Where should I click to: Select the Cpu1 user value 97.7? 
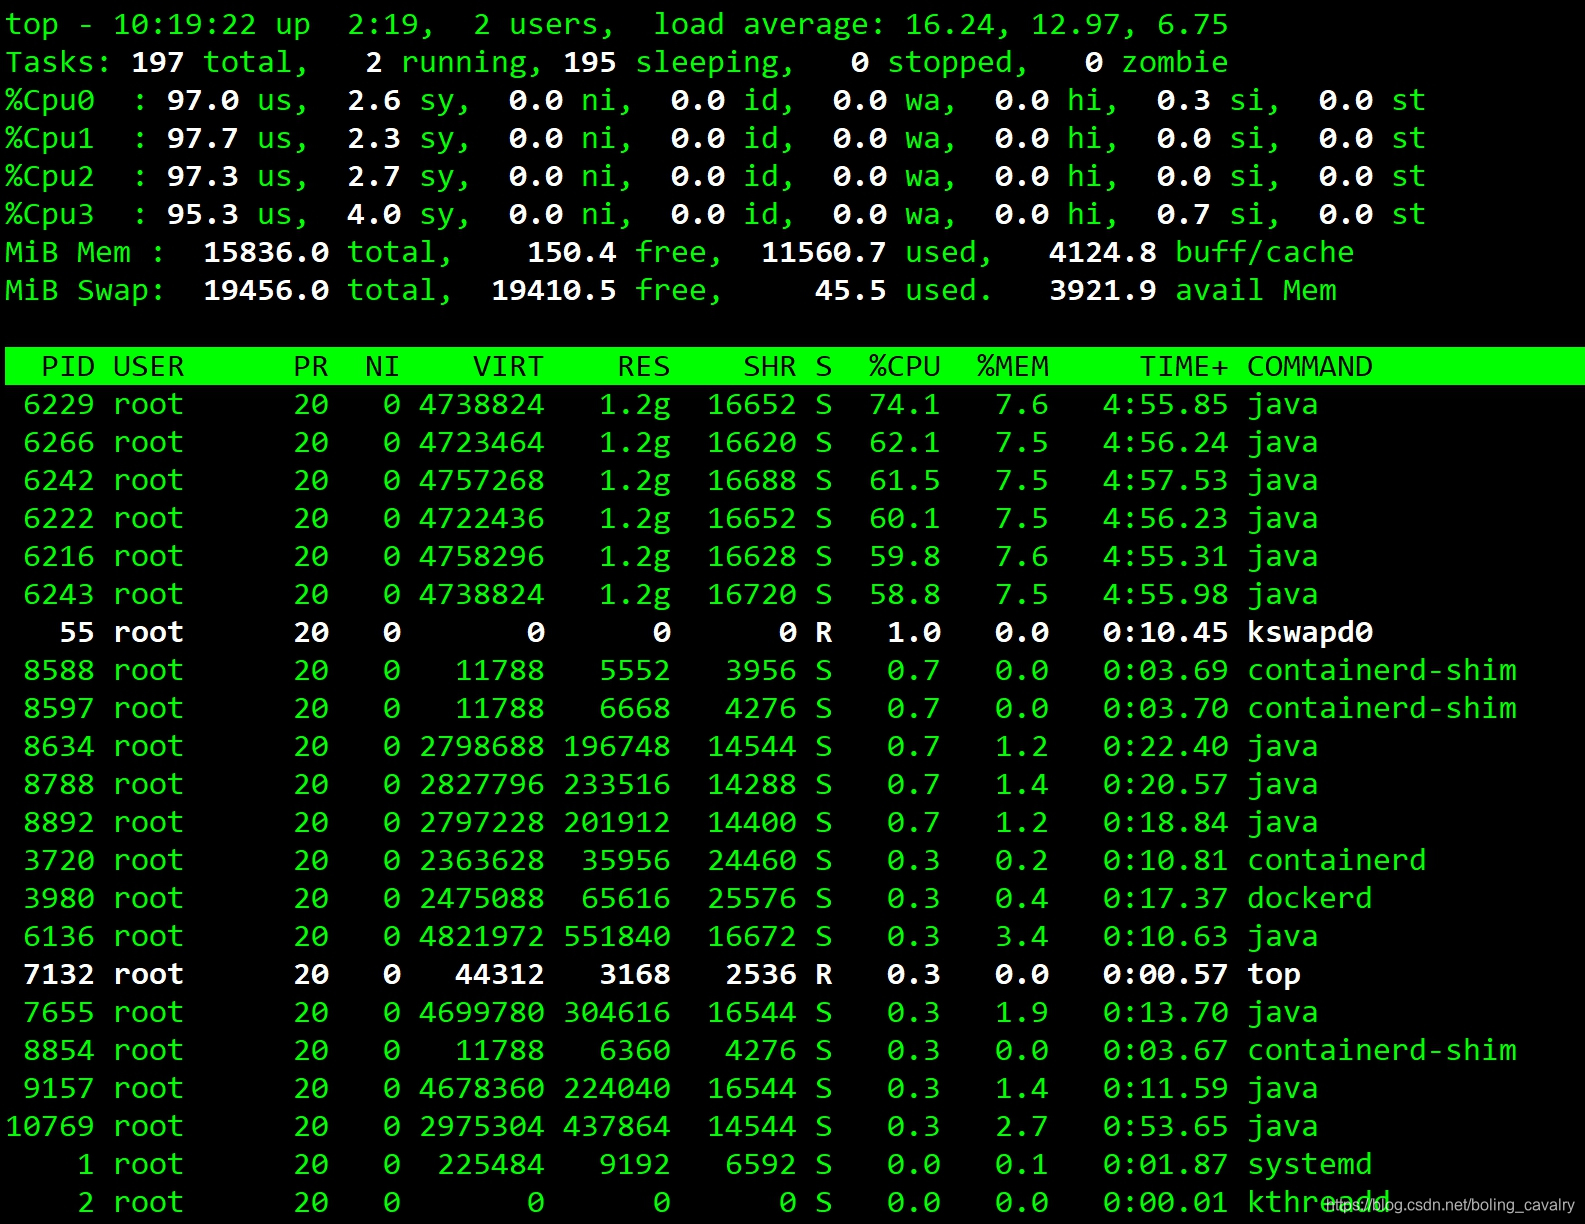(203, 138)
